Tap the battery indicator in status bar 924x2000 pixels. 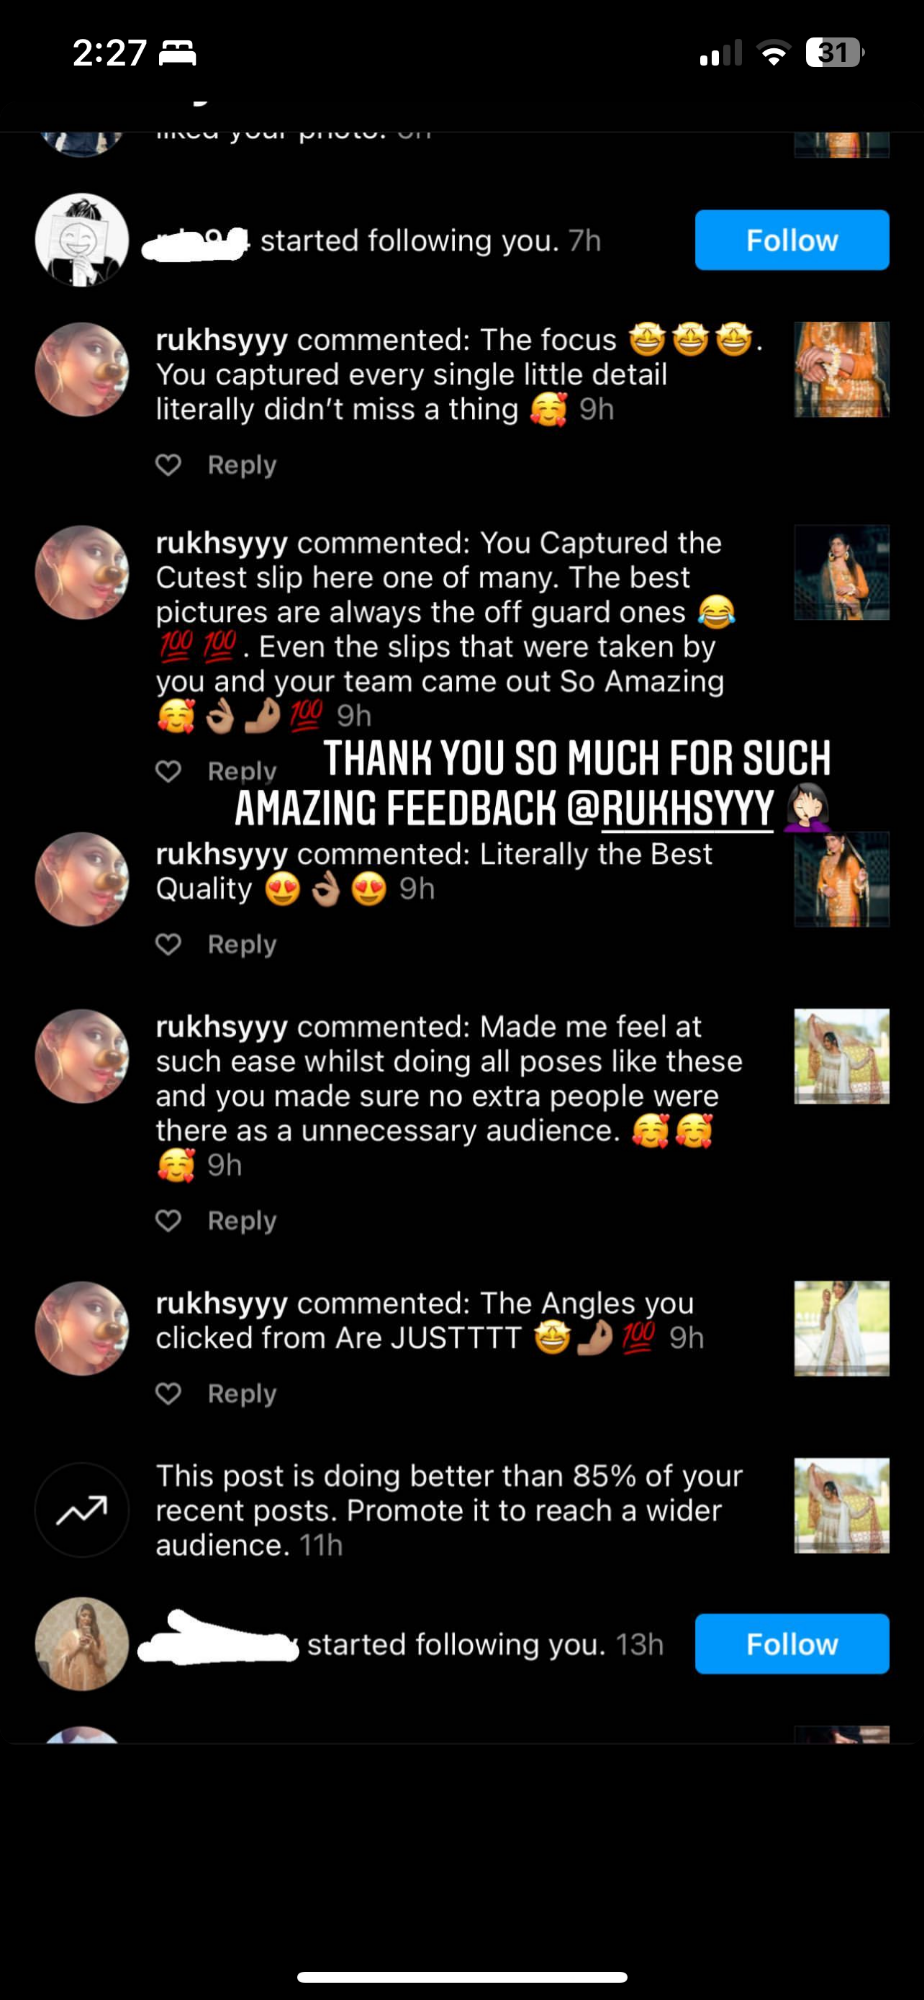coord(835,52)
